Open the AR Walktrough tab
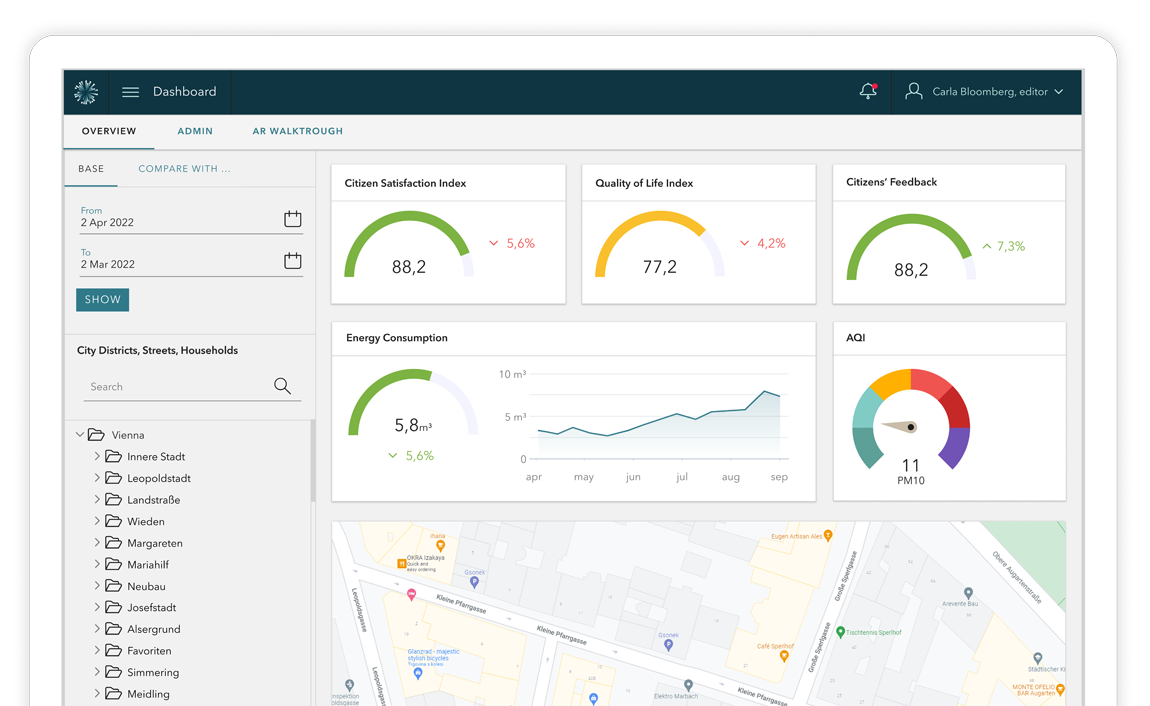This screenshot has width=1150, height=706. tap(298, 131)
